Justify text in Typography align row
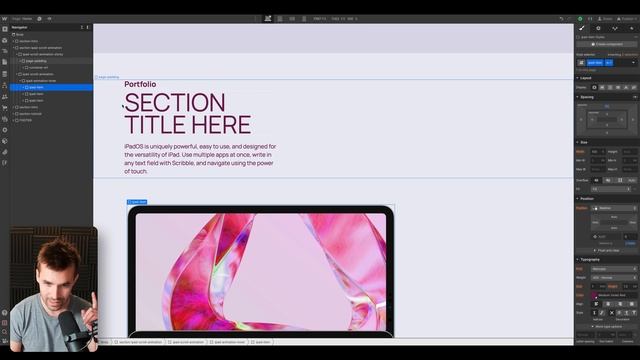The image size is (640, 360). [632, 304]
